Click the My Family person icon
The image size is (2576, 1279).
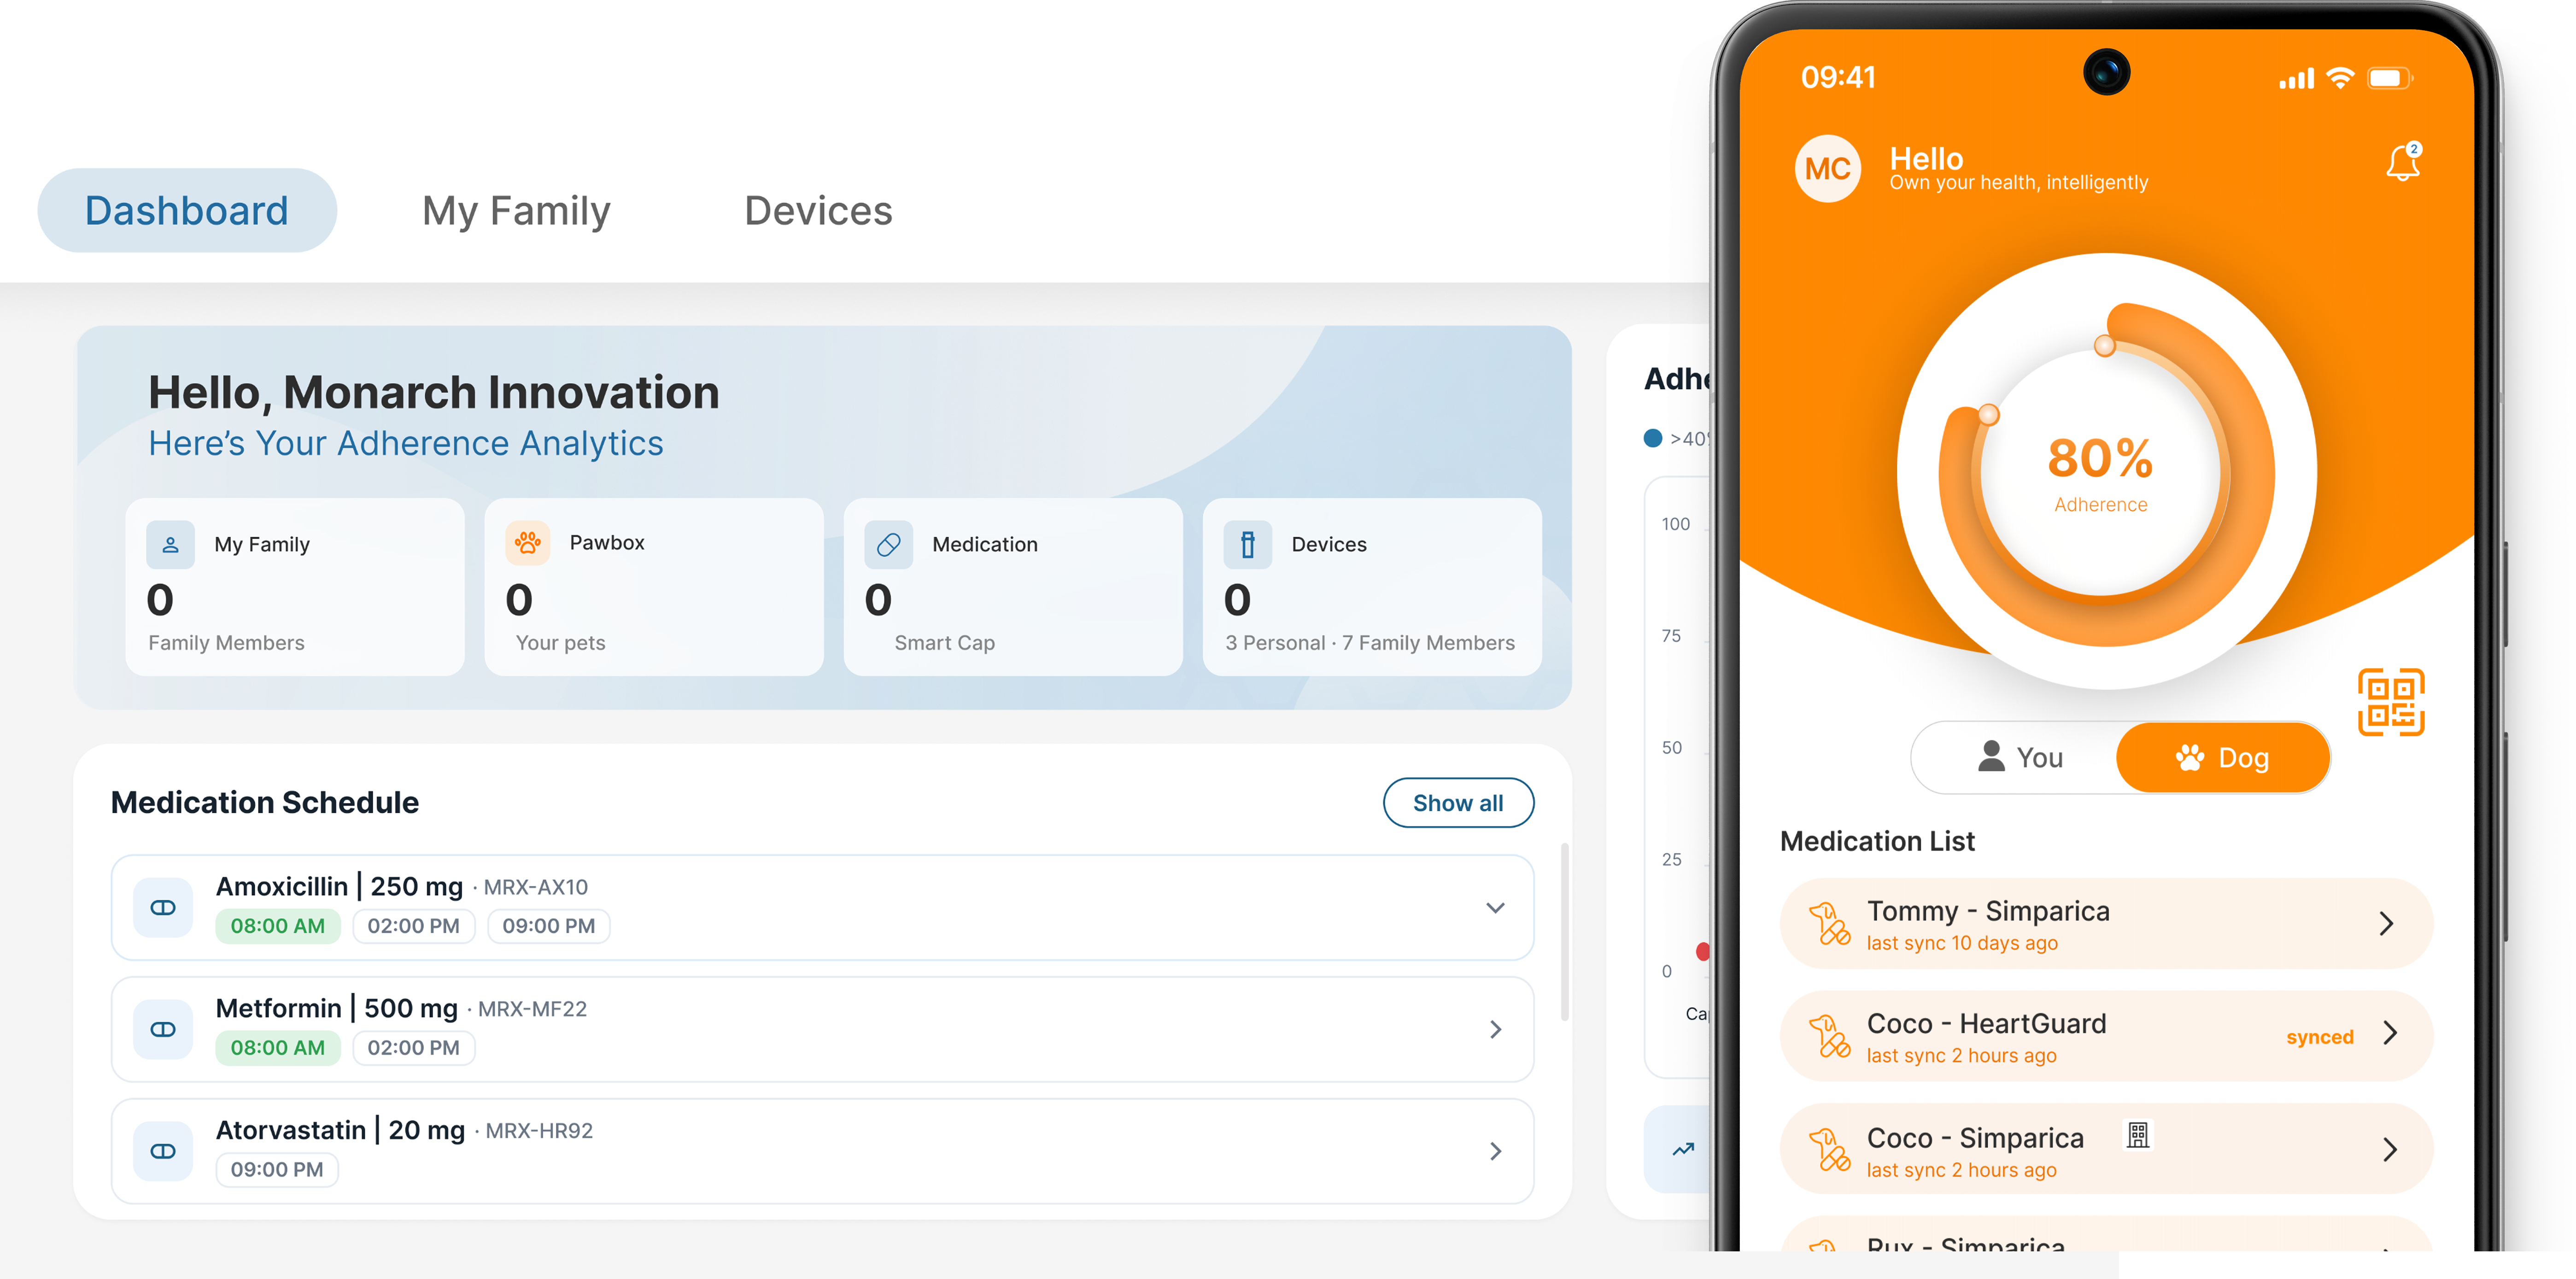pyautogui.click(x=171, y=544)
